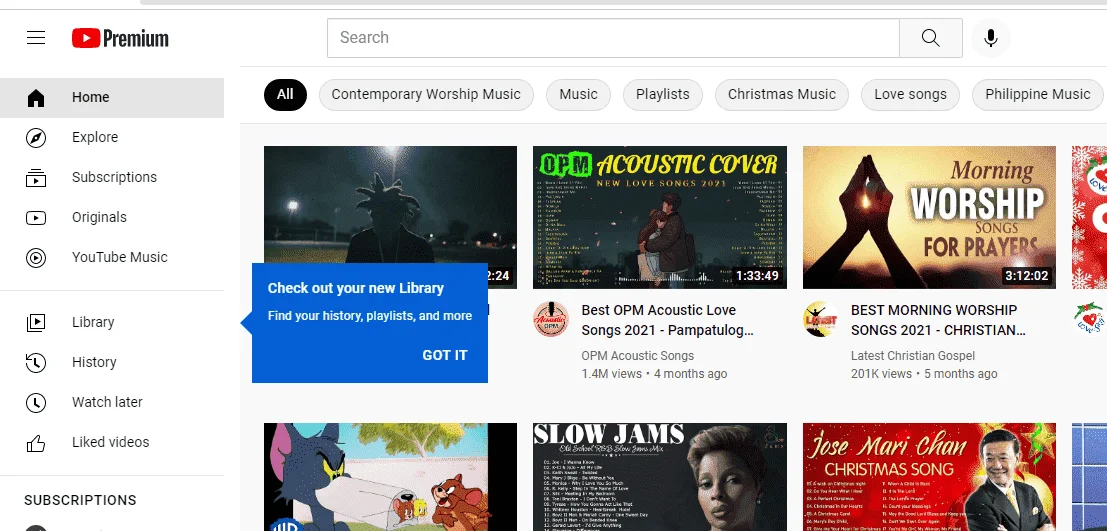Click the magnifying glass search button
Viewport: 1107px width, 531px height.
tap(931, 38)
